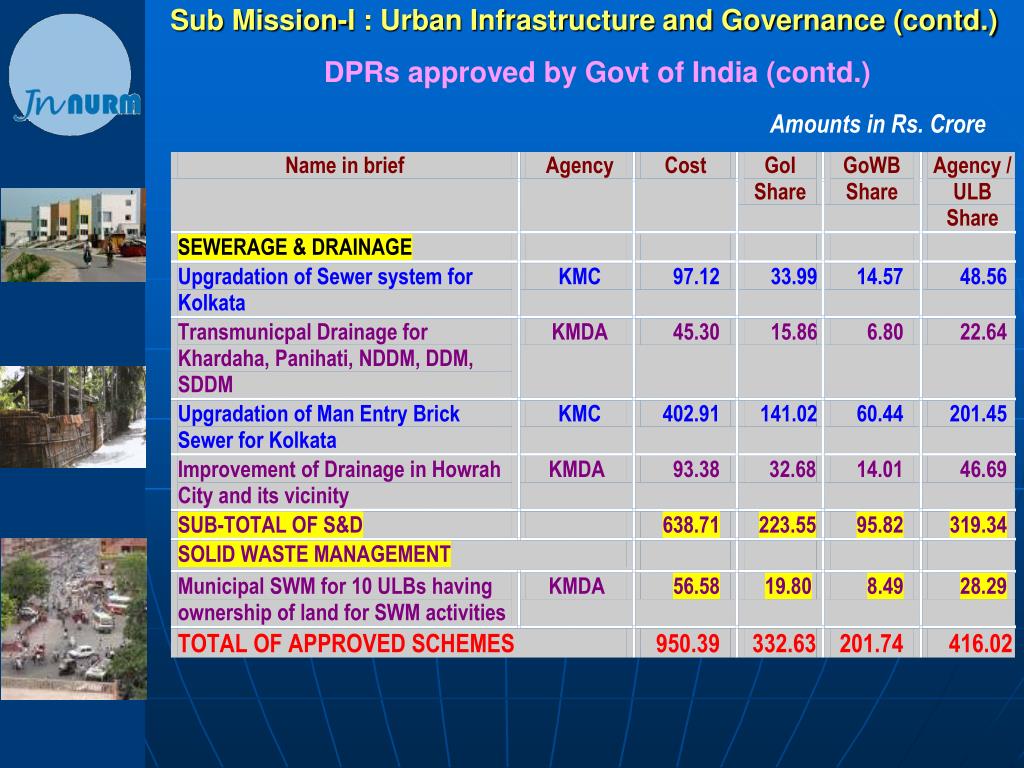1024x768 pixels.
Task: Click ULB share value 46.69
Action: [983, 470]
